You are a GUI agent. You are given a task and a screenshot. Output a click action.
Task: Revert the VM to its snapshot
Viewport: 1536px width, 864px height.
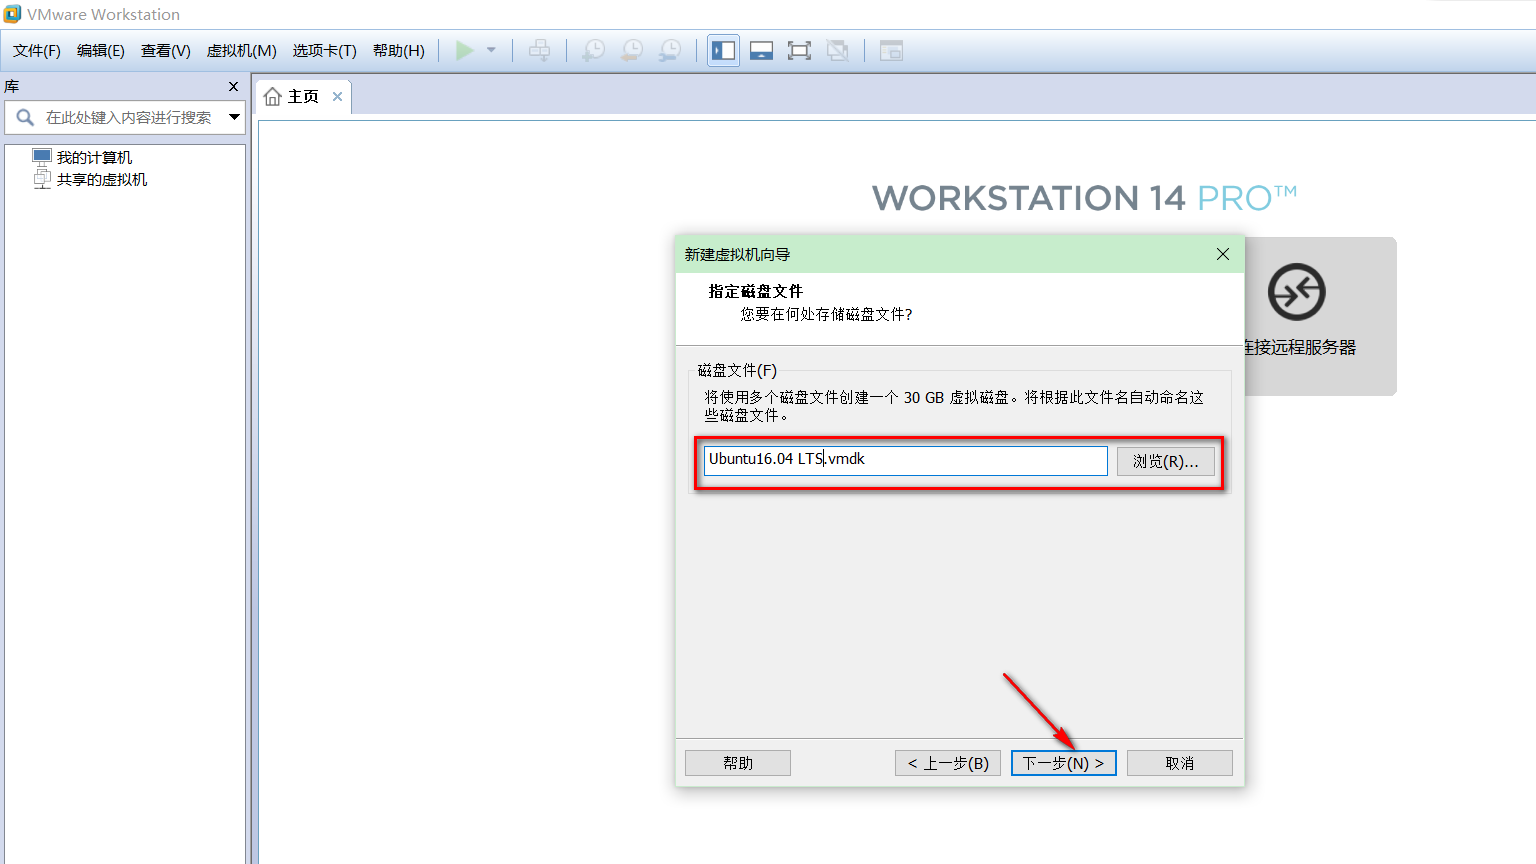tap(631, 50)
